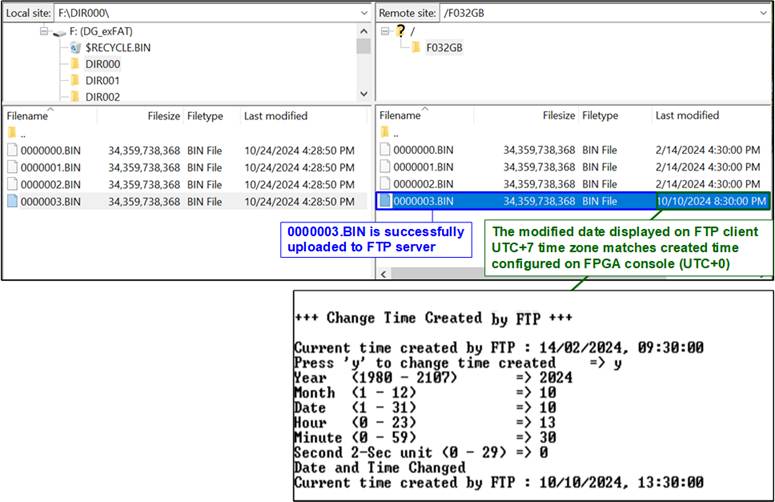The width and height of the screenshot is (775, 502).
Task: Click the DIR002 folder icon
Action: tap(75, 96)
